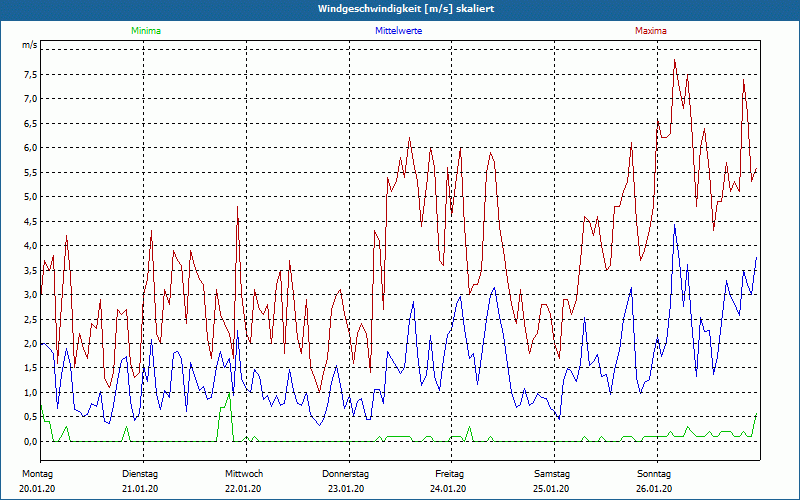The width and height of the screenshot is (800, 500).
Task: Click the highest red Maxima peak on Sonntag
Action: pyautogui.click(x=674, y=60)
